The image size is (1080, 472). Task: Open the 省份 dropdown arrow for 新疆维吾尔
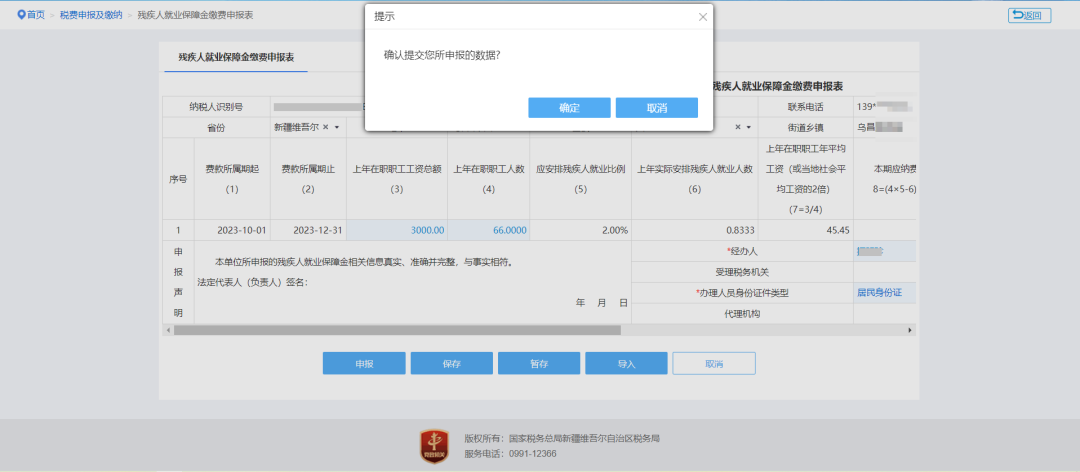point(338,127)
